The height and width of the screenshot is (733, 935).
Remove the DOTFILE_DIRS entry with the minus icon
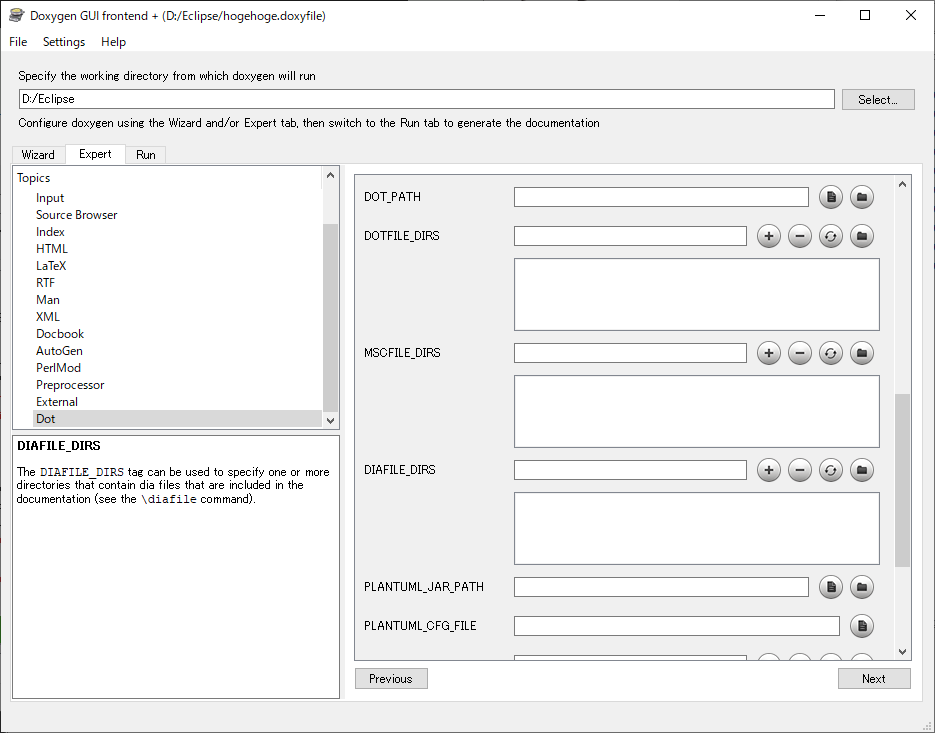[800, 236]
